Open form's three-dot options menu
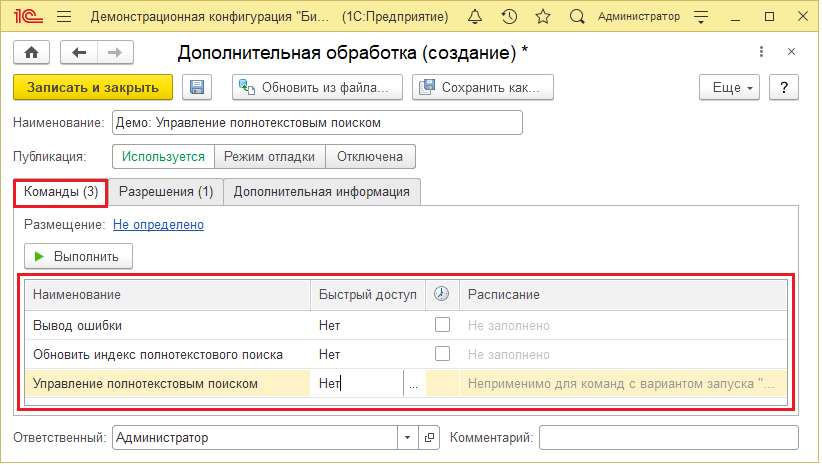This screenshot has height=465, width=822. pos(761,52)
